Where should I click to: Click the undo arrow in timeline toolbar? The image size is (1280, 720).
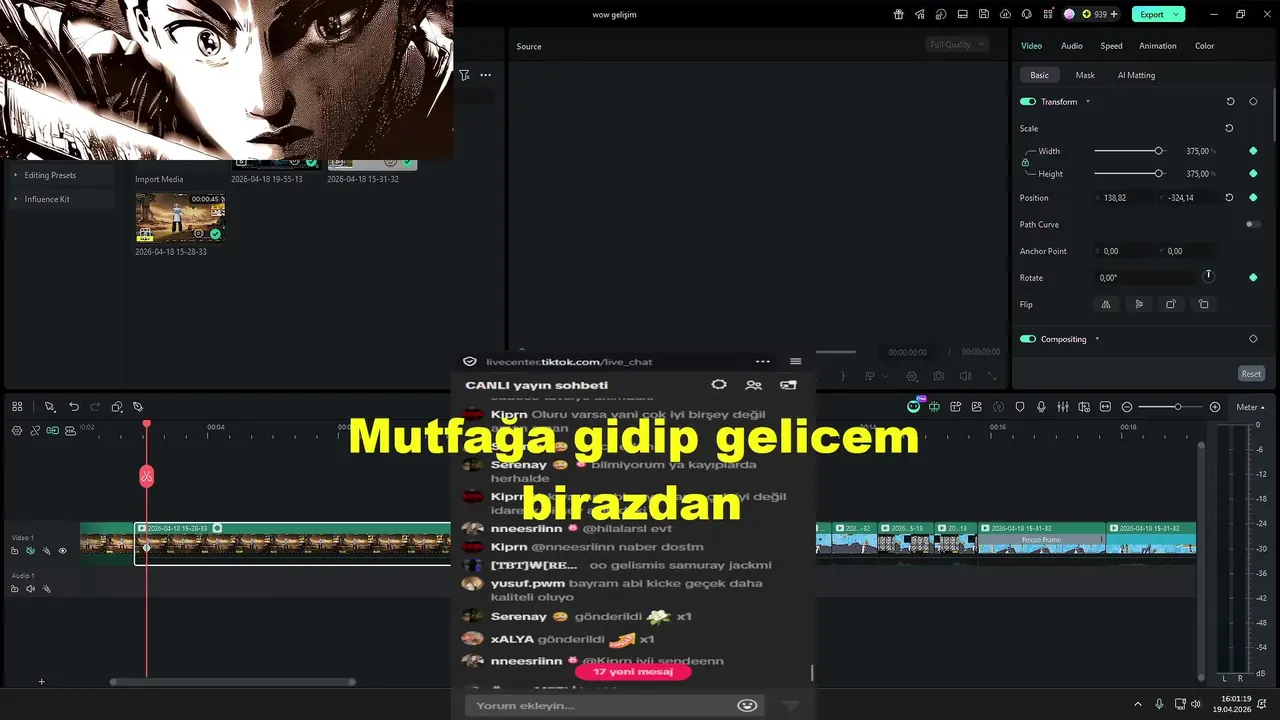(x=74, y=407)
